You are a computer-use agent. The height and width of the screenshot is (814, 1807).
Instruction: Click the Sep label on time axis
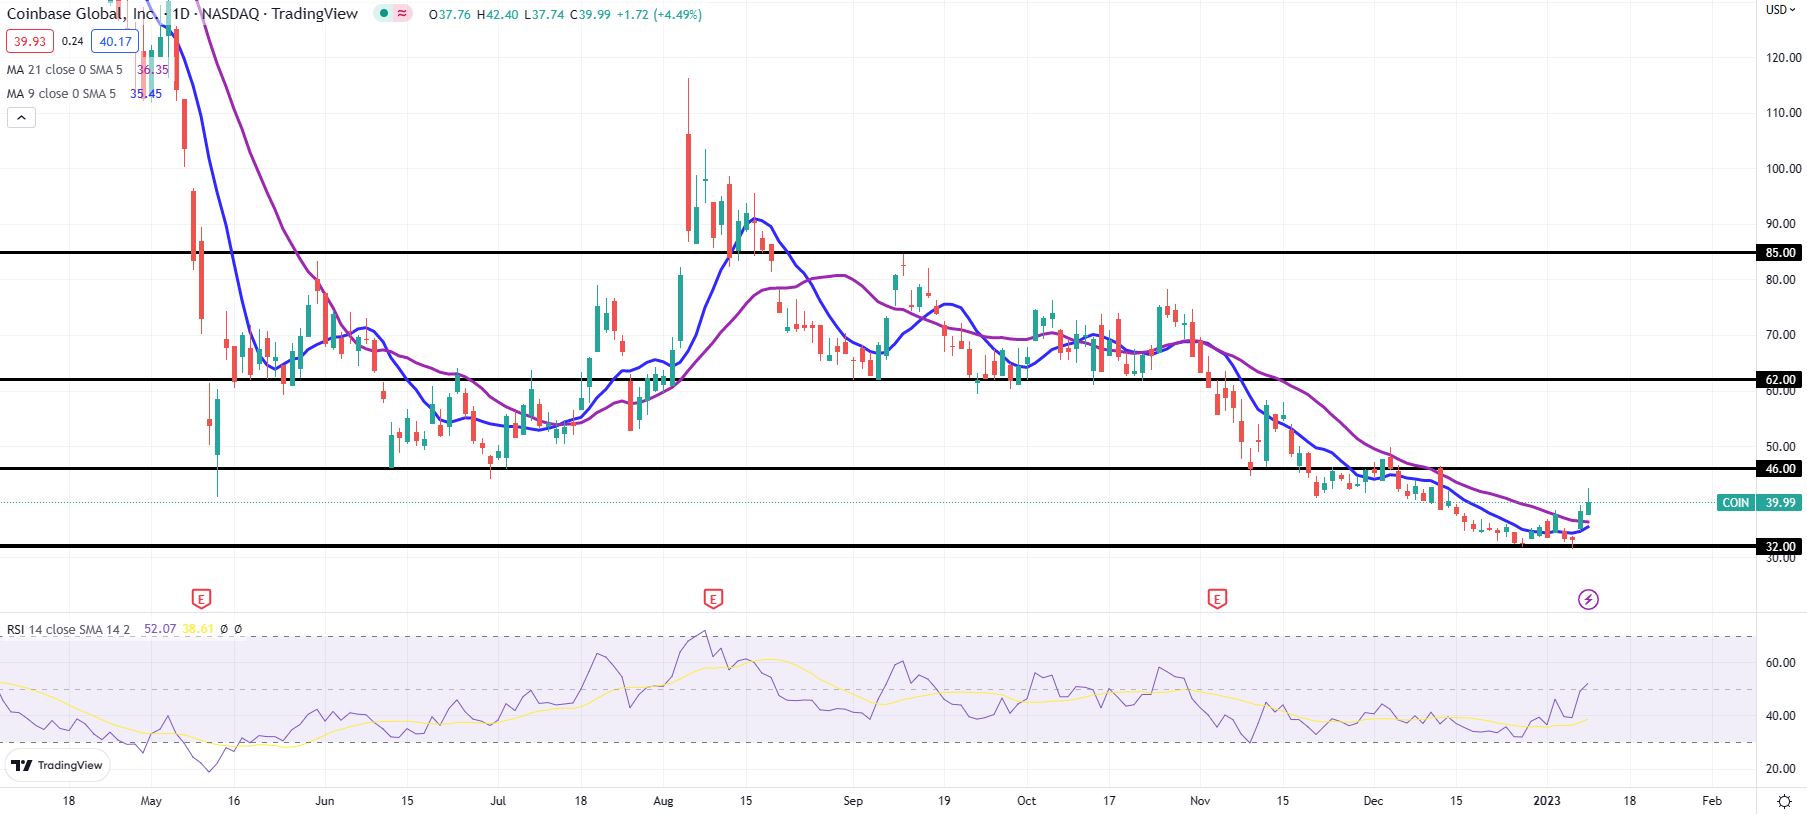pos(853,801)
